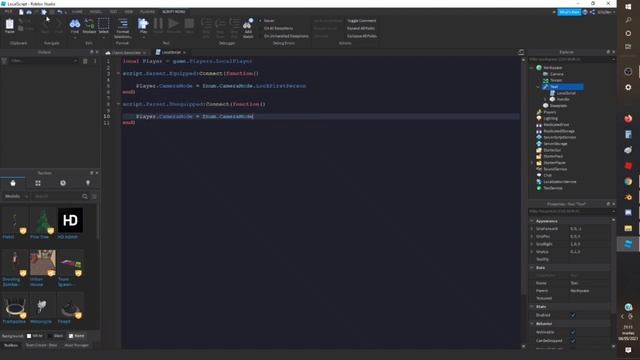The height and width of the screenshot is (360, 640).
Task: Open Chrome from the taskbar
Action: pos(628,181)
